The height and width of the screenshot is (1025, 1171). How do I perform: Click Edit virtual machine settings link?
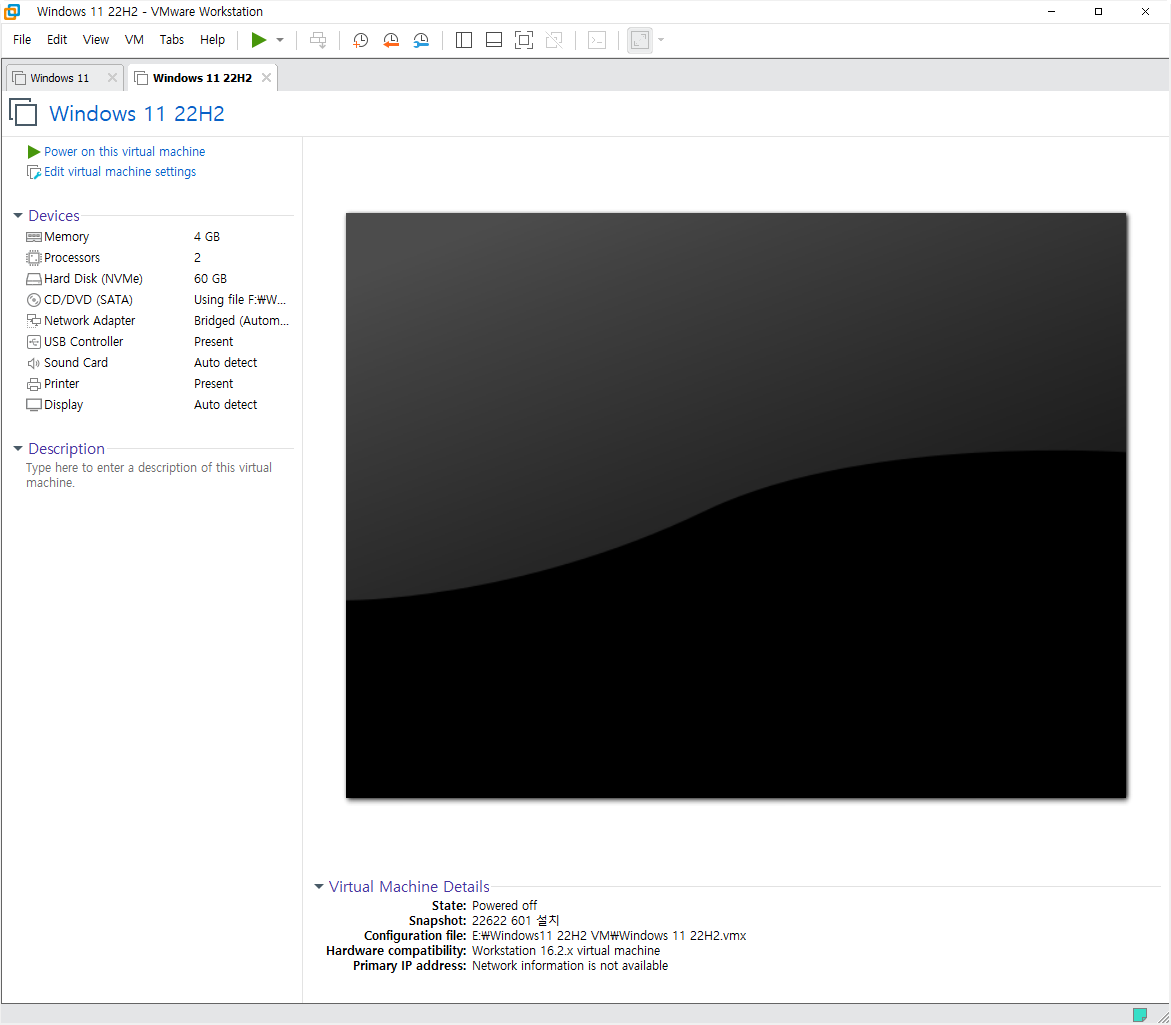tap(119, 172)
